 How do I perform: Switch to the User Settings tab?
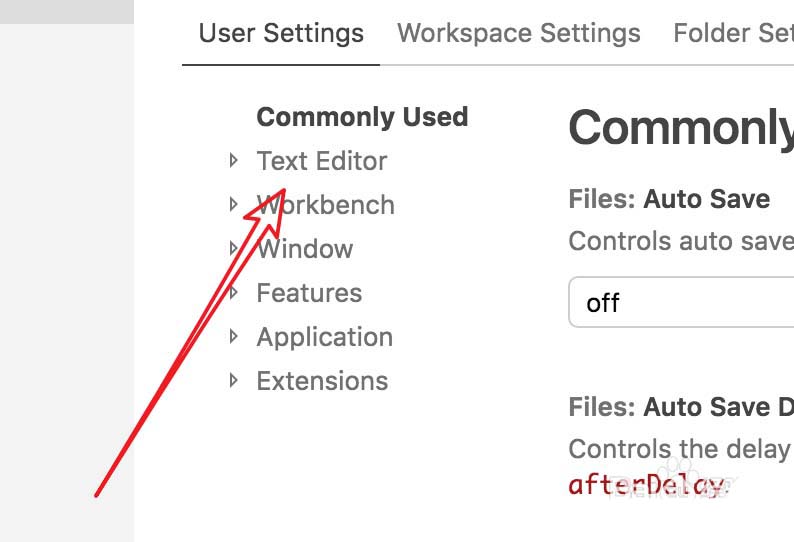point(281,33)
